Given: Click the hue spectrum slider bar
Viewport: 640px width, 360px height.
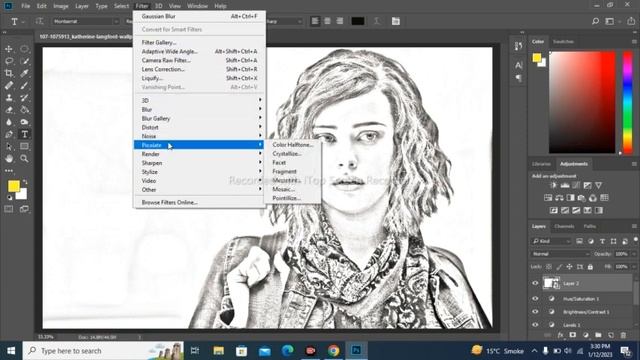Looking at the screenshot, I should tap(628, 102).
